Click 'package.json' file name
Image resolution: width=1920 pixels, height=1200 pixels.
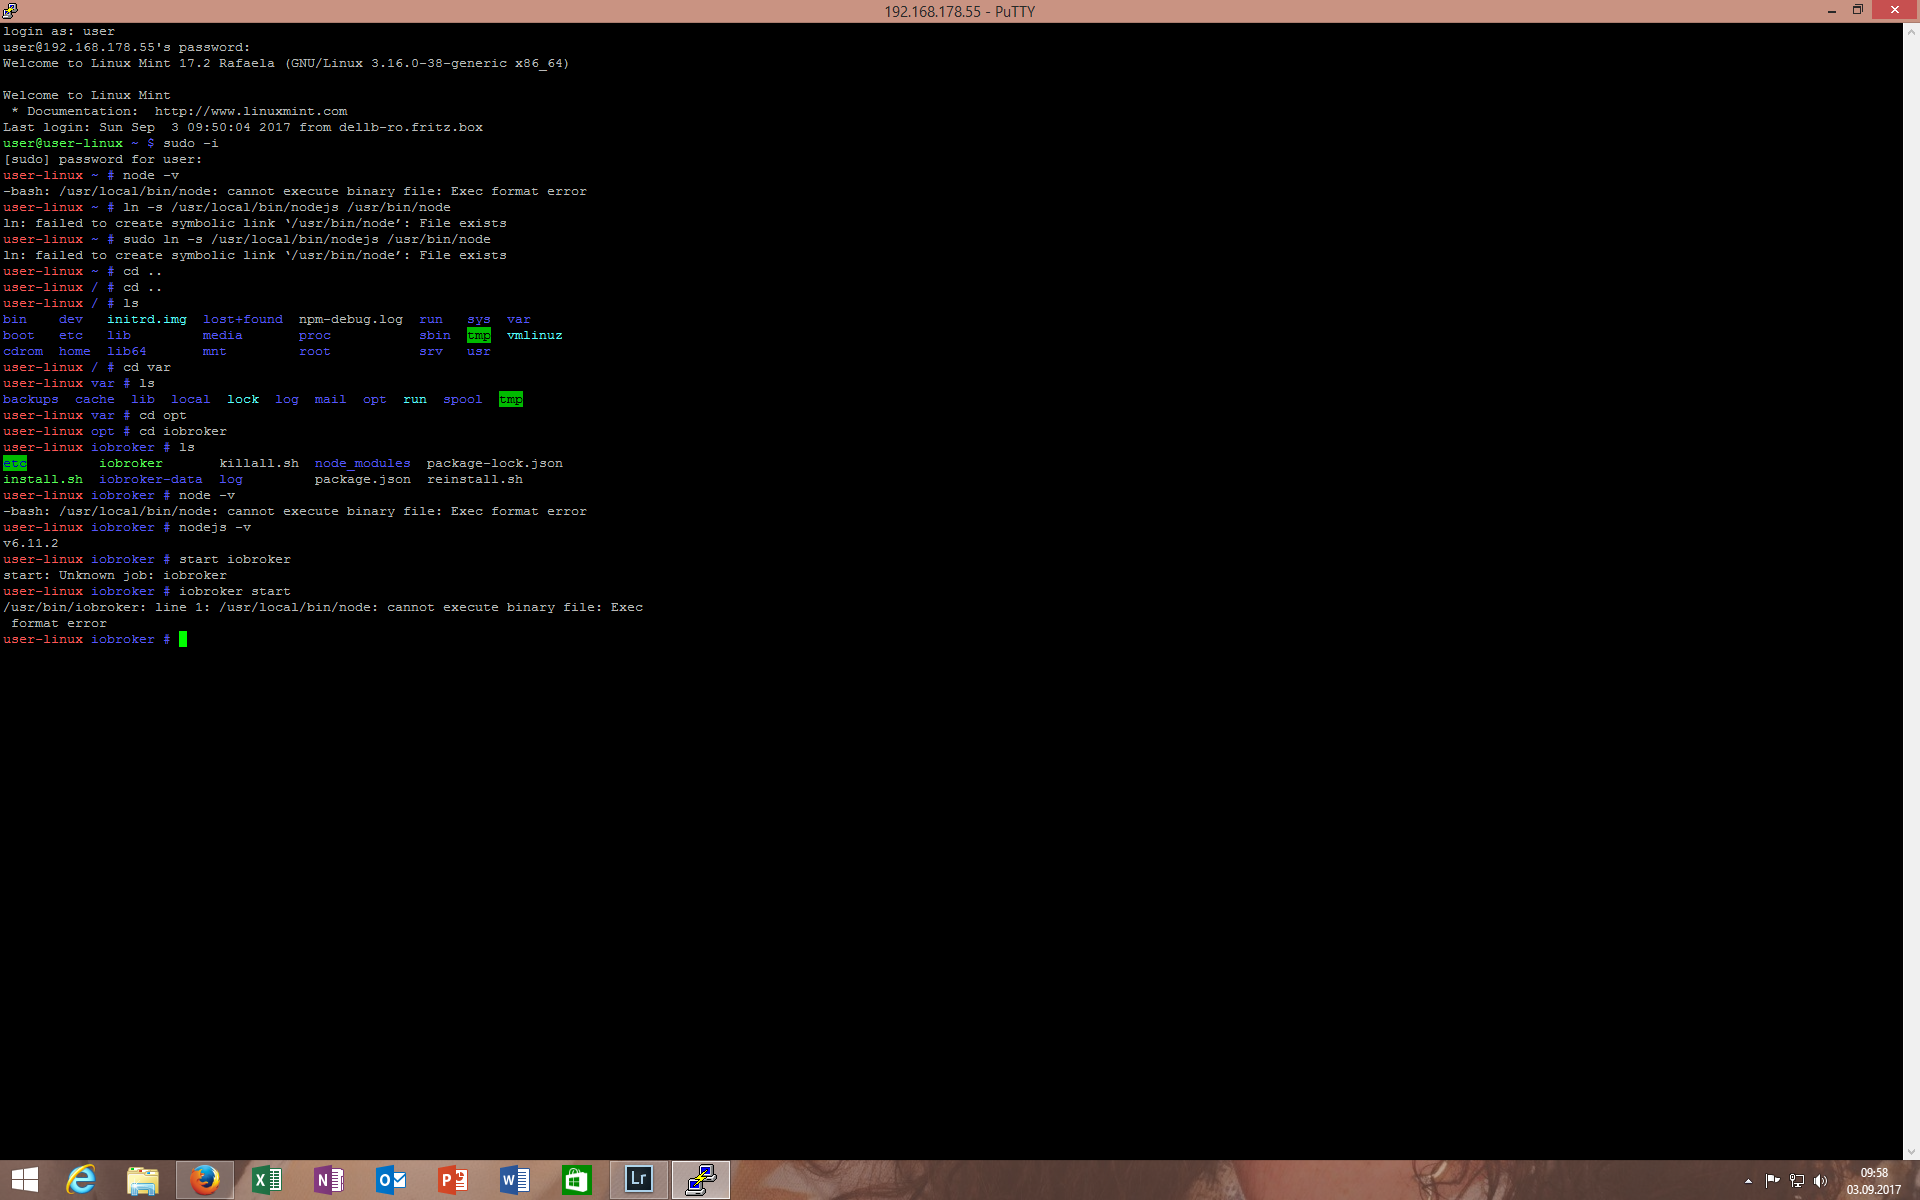363,479
